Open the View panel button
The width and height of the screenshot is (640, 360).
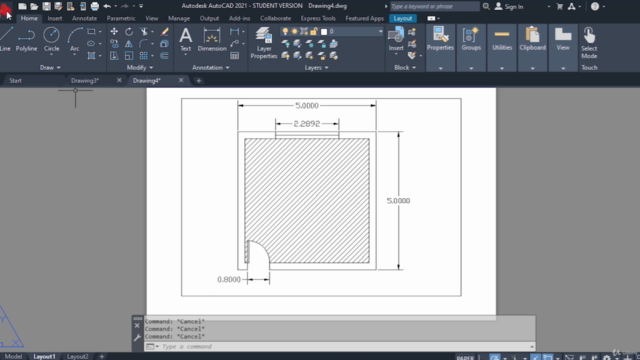(563, 39)
